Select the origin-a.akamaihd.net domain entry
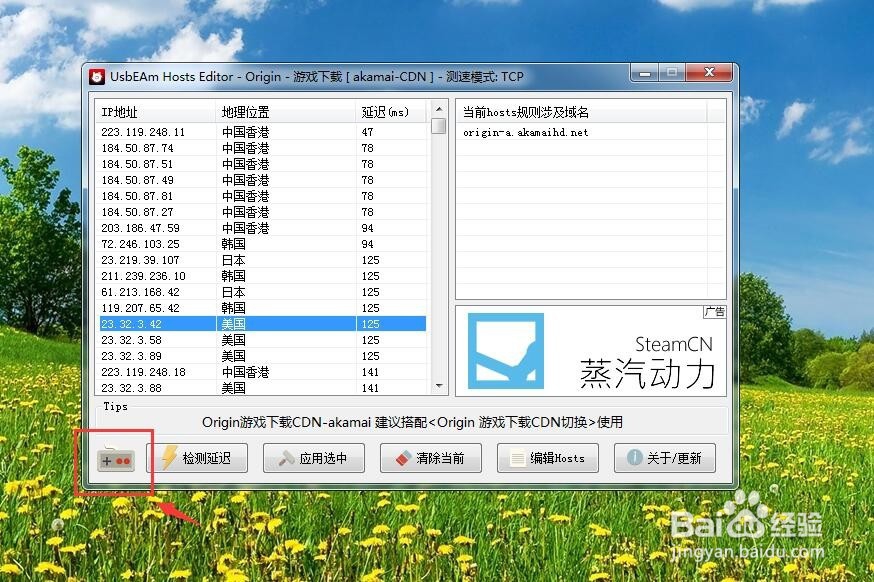 [526, 133]
